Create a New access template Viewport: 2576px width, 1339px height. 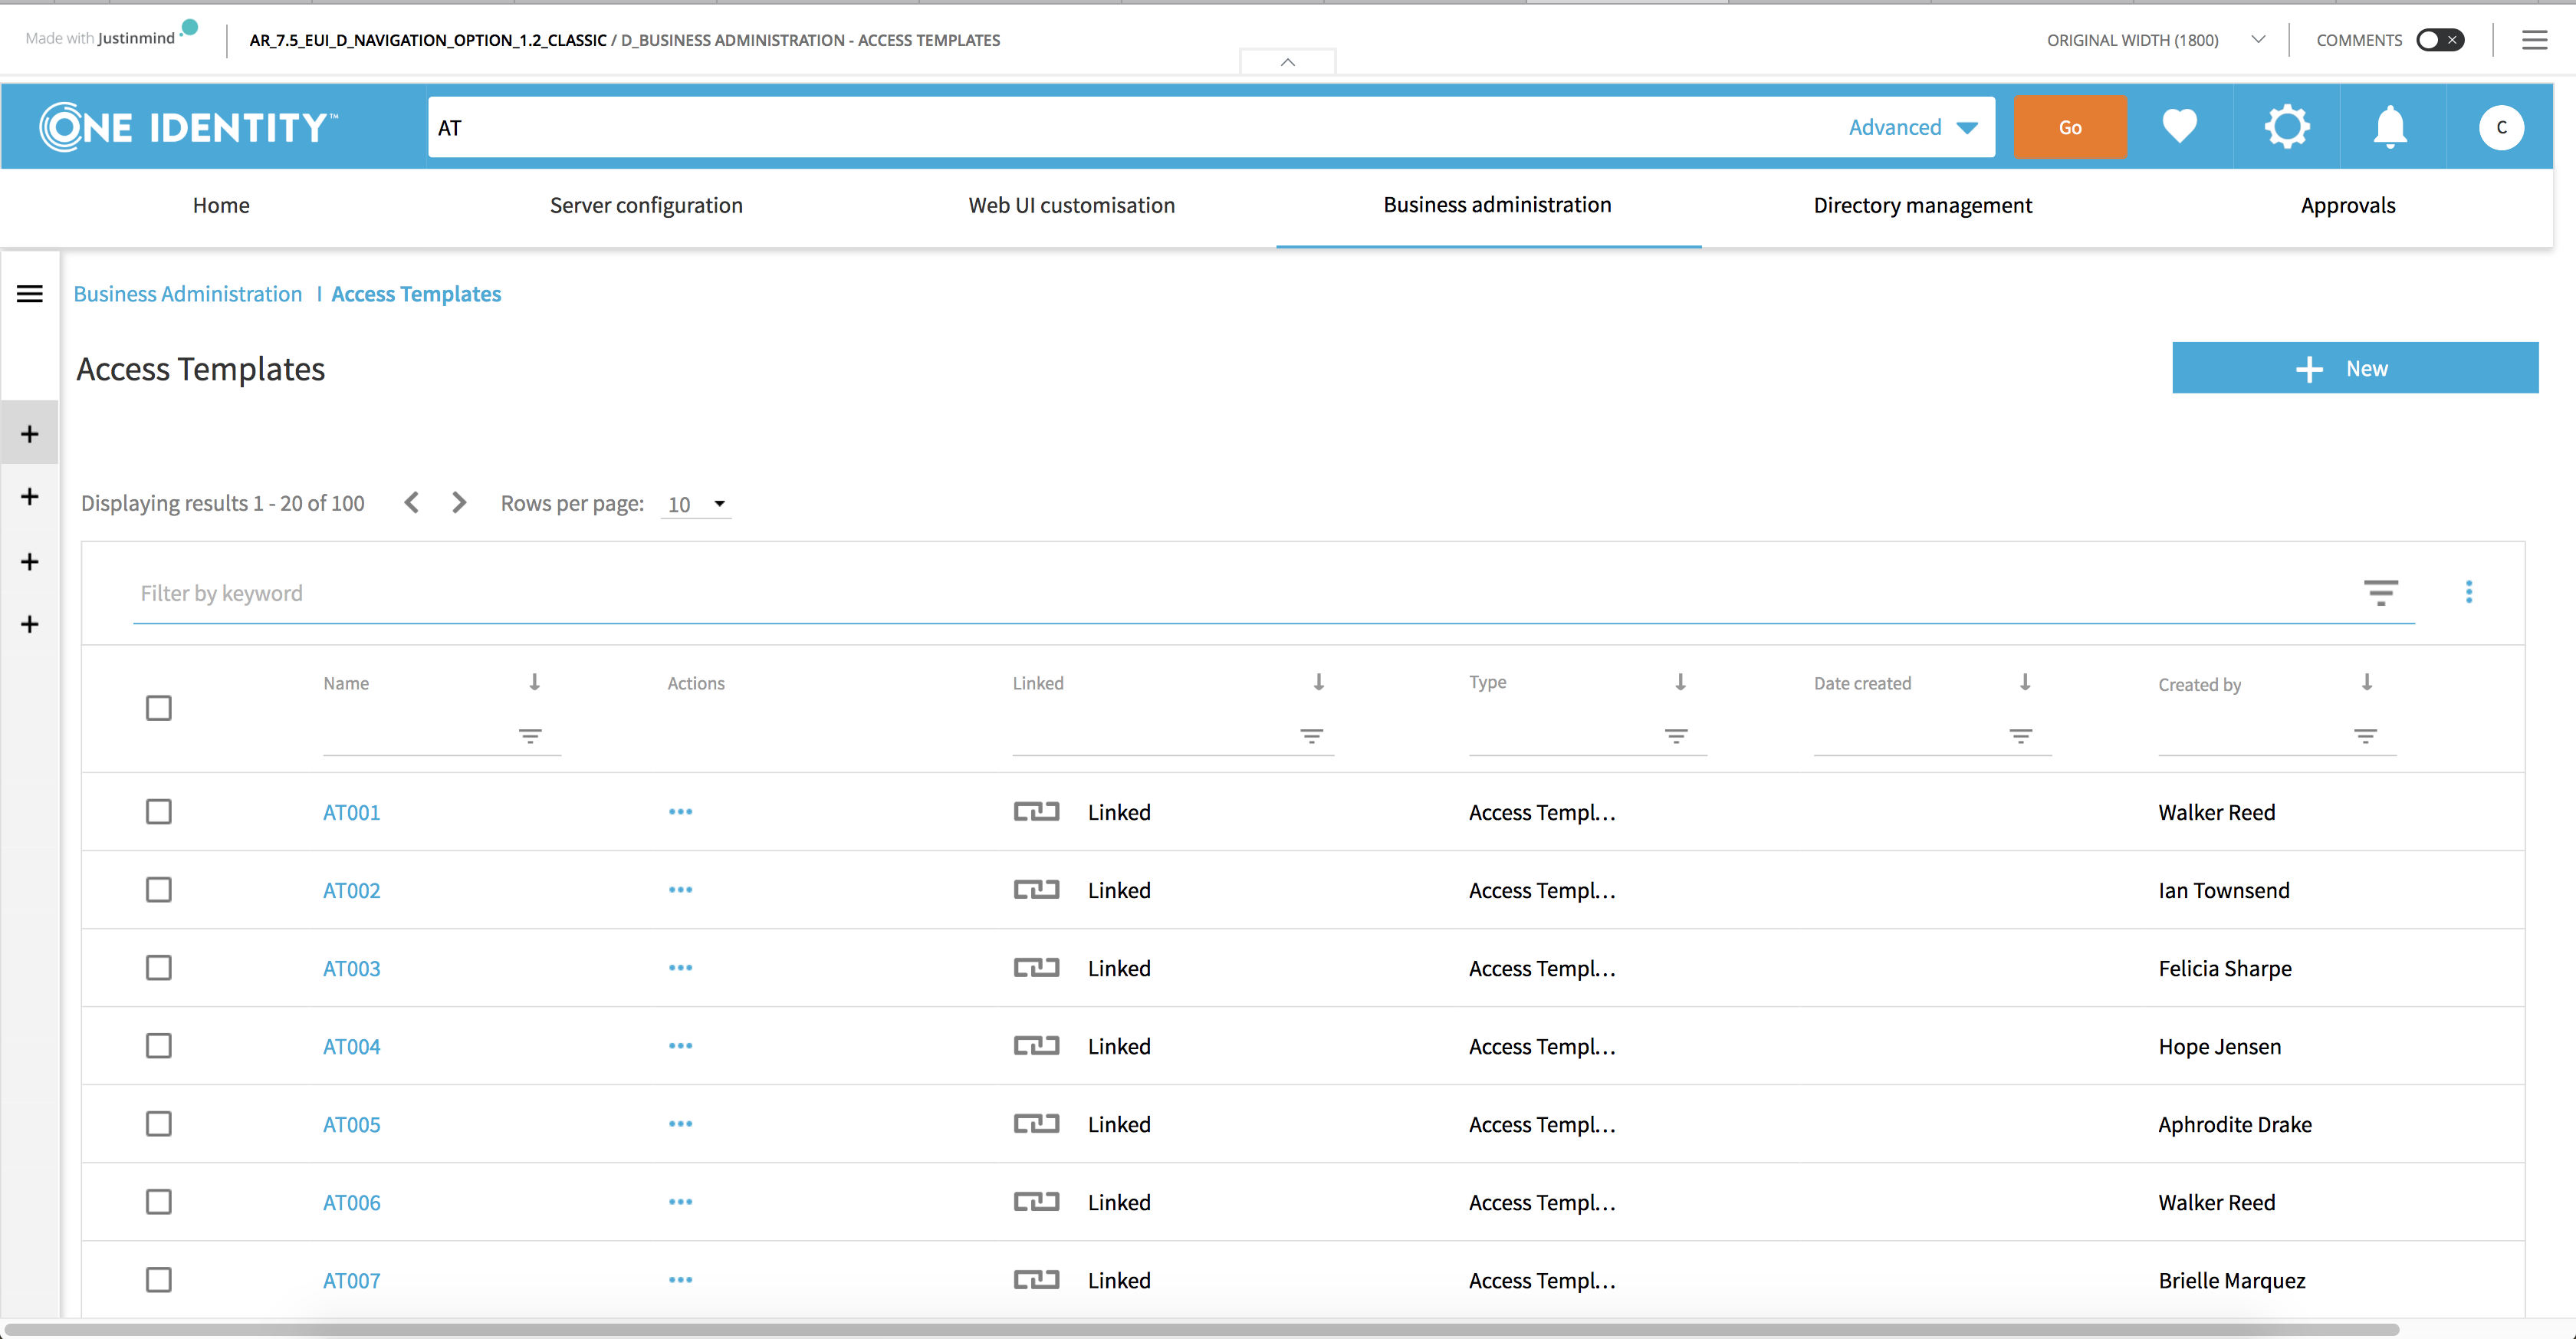coord(2354,368)
